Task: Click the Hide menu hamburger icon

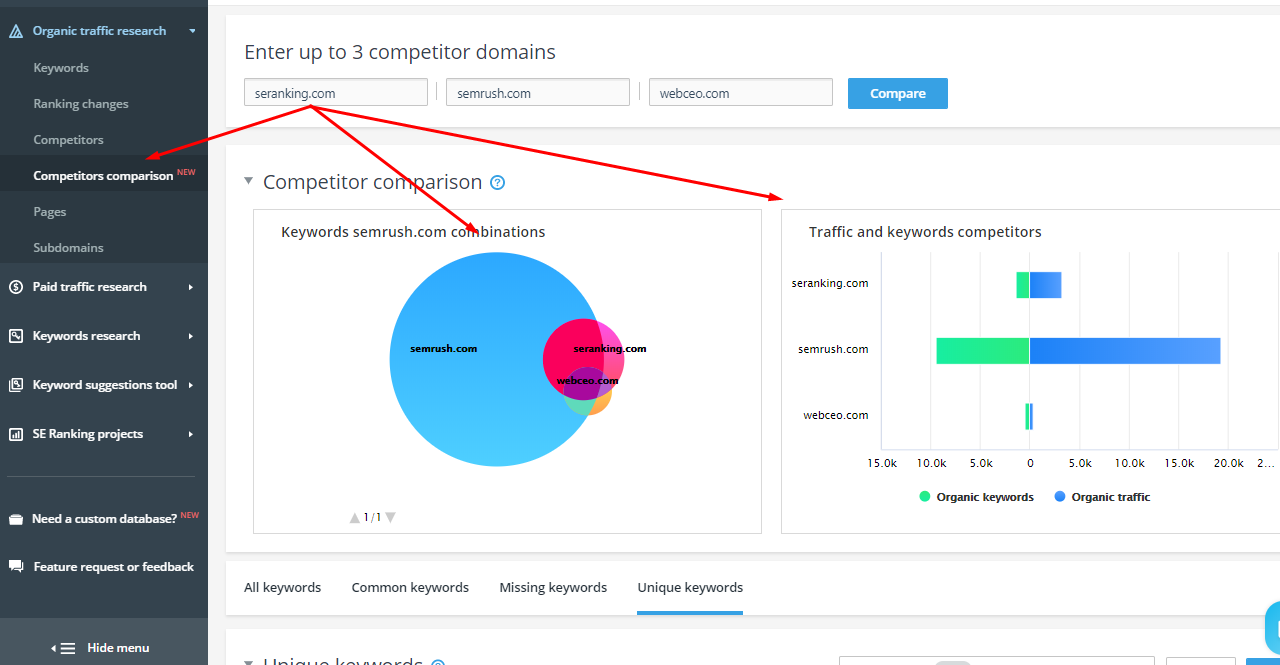Action: tap(67, 648)
